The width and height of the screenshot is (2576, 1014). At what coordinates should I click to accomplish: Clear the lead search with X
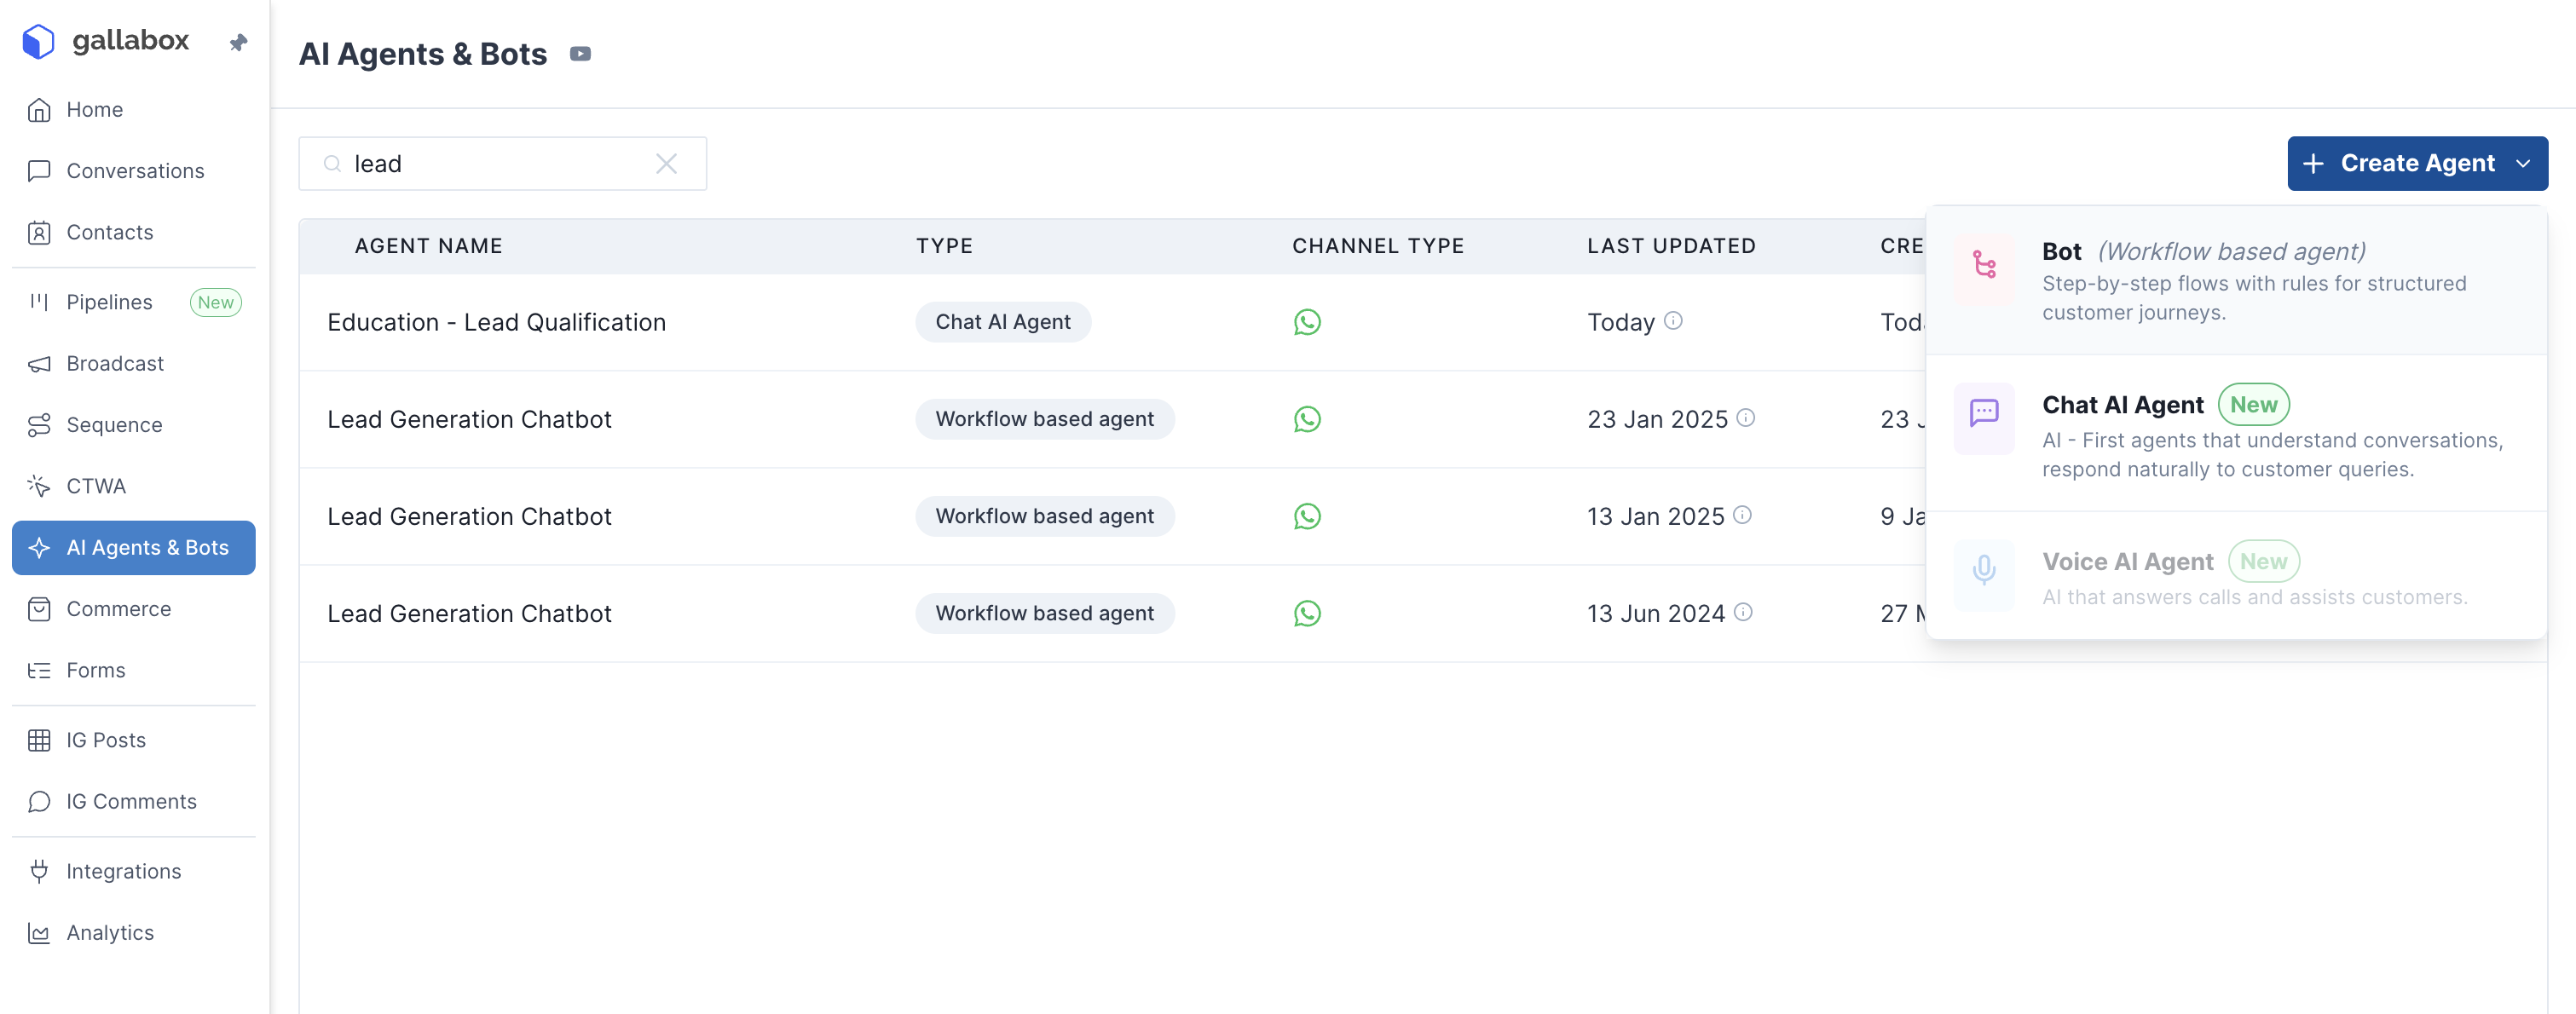tap(666, 164)
